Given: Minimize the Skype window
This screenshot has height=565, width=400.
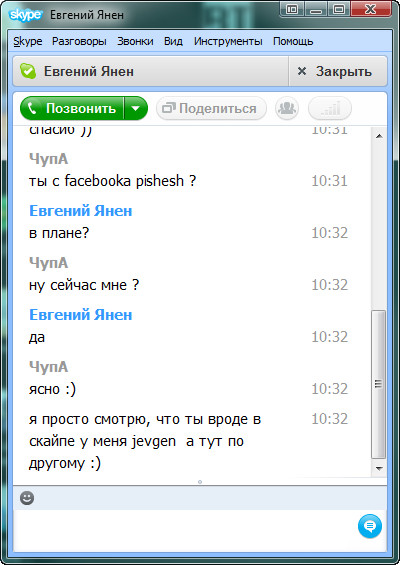Looking at the screenshot, I should click(316, 9).
